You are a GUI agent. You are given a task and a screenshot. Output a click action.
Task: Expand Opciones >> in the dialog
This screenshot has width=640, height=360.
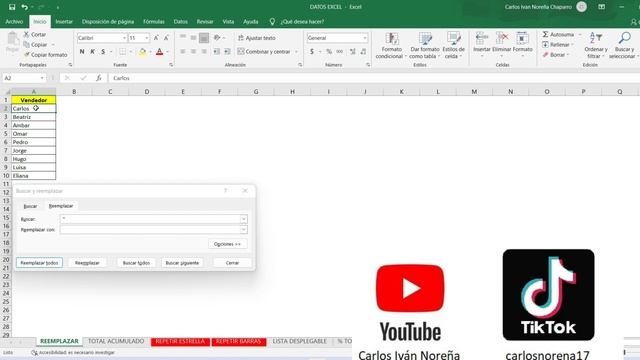pos(227,244)
